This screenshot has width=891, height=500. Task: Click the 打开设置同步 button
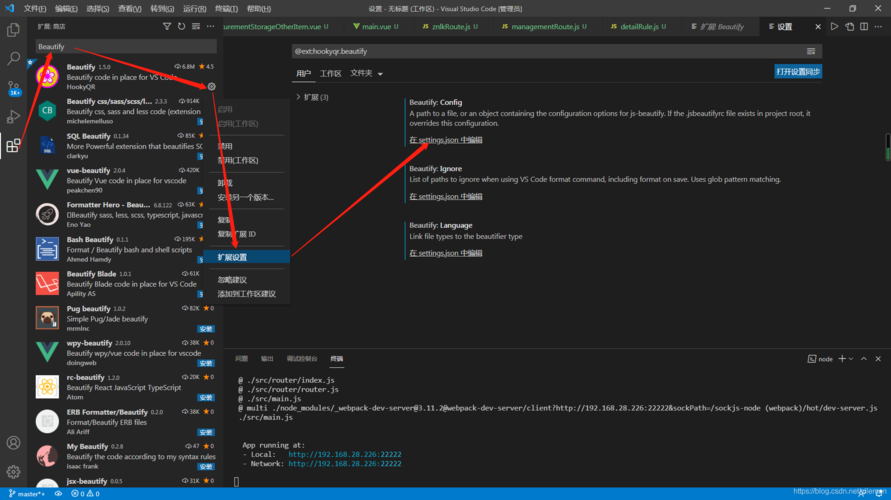coord(798,72)
